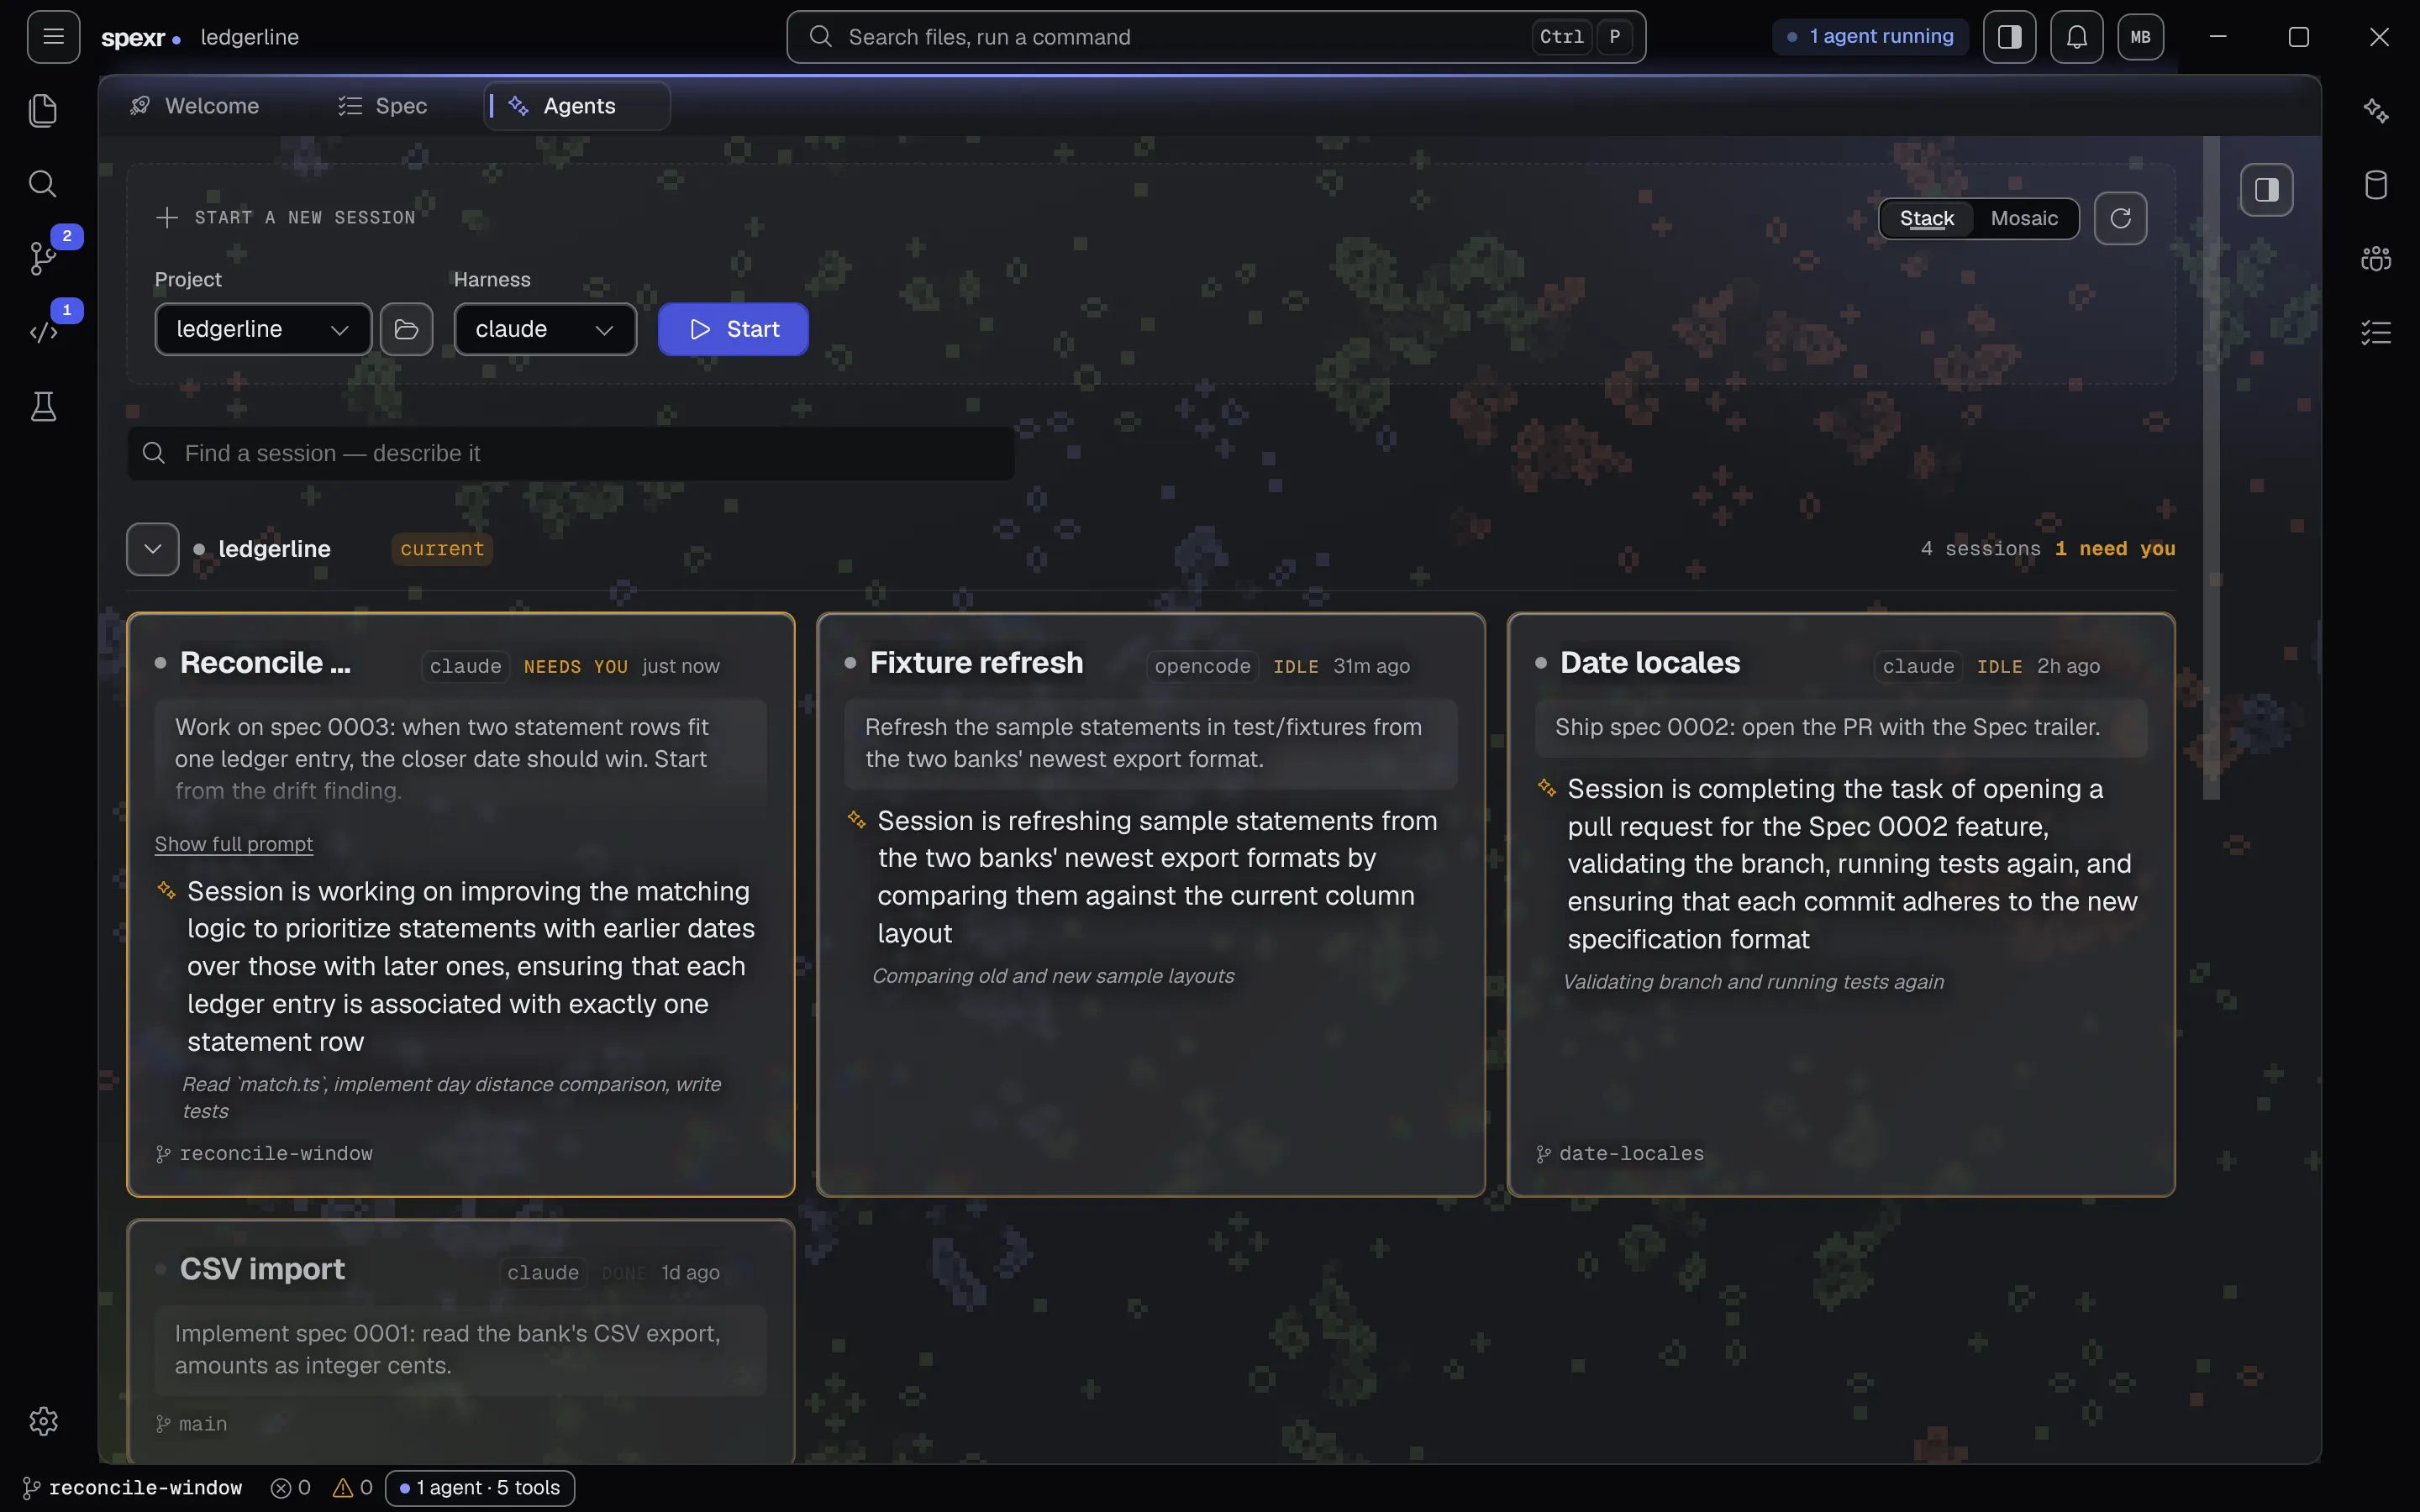Select the Agents tab
The image size is (2420, 1512).
click(577, 106)
